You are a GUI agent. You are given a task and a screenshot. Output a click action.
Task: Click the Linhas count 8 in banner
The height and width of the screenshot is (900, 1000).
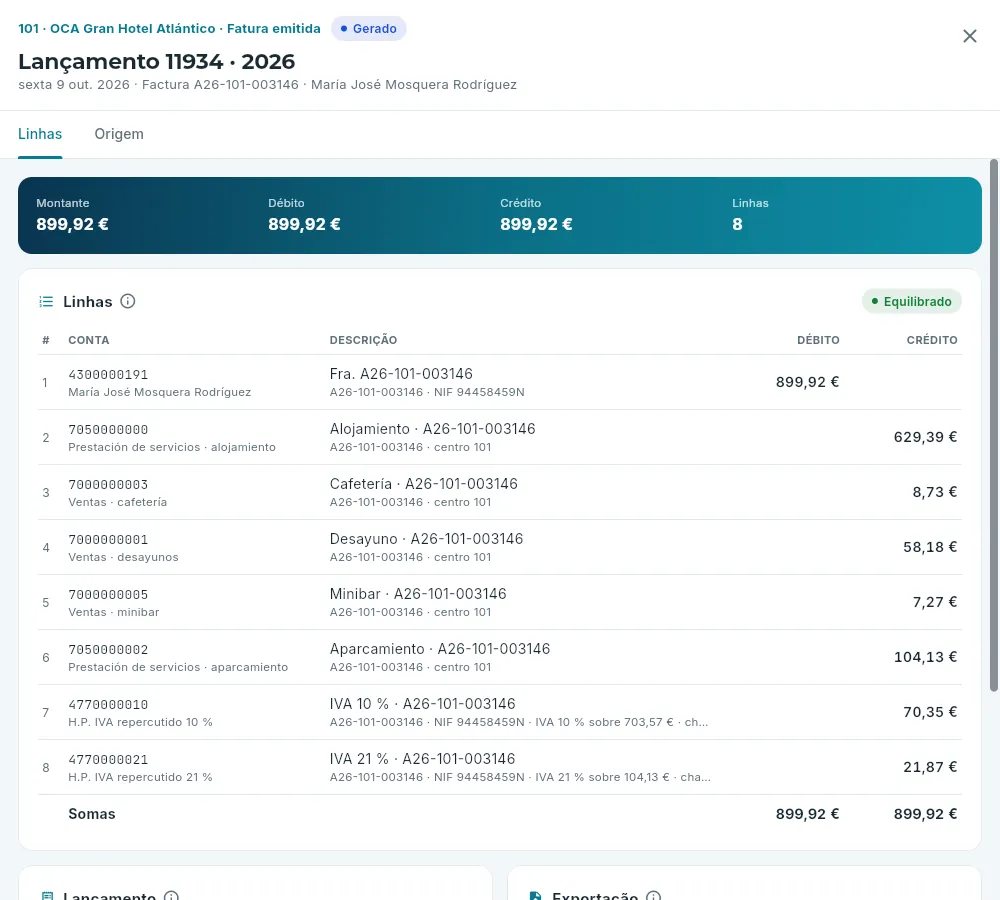click(x=737, y=225)
